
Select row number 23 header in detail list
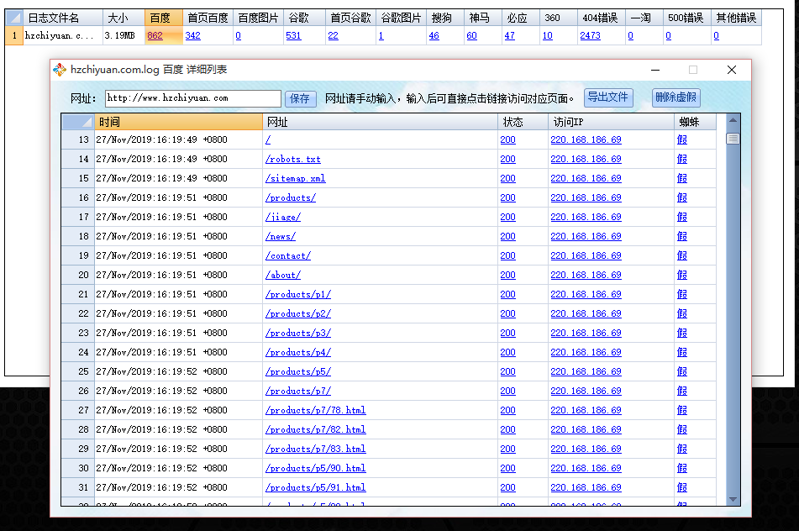click(78, 333)
